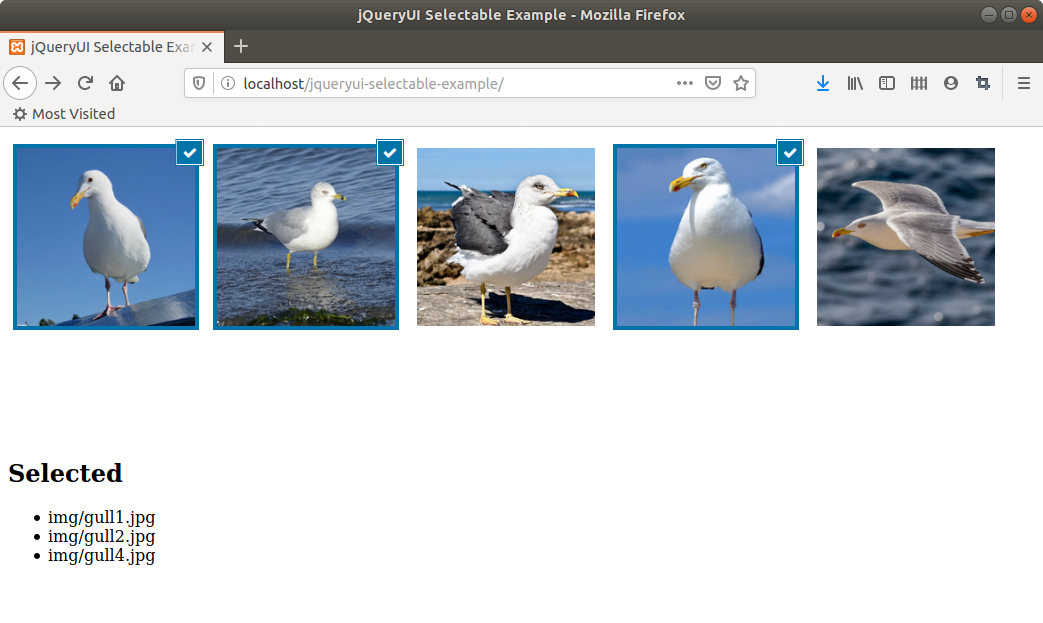Image resolution: width=1043 pixels, height=623 pixels.
Task: Open the Firefox Account menu
Action: (x=951, y=83)
